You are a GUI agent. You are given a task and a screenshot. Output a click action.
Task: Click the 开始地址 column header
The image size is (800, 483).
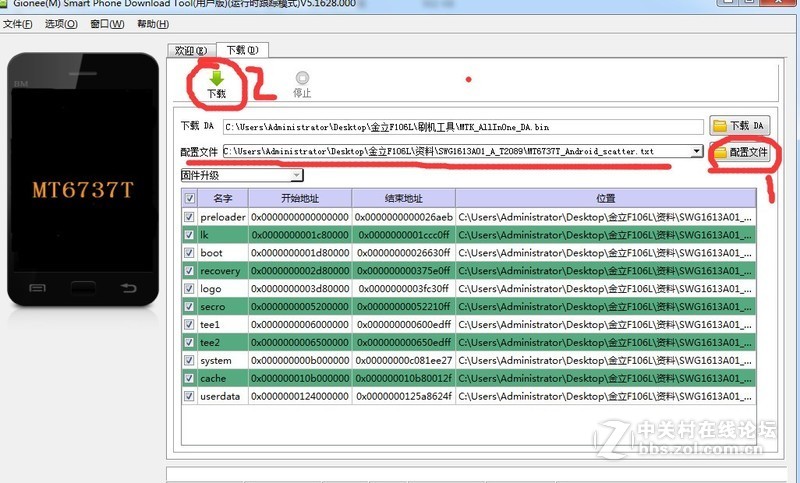click(300, 198)
